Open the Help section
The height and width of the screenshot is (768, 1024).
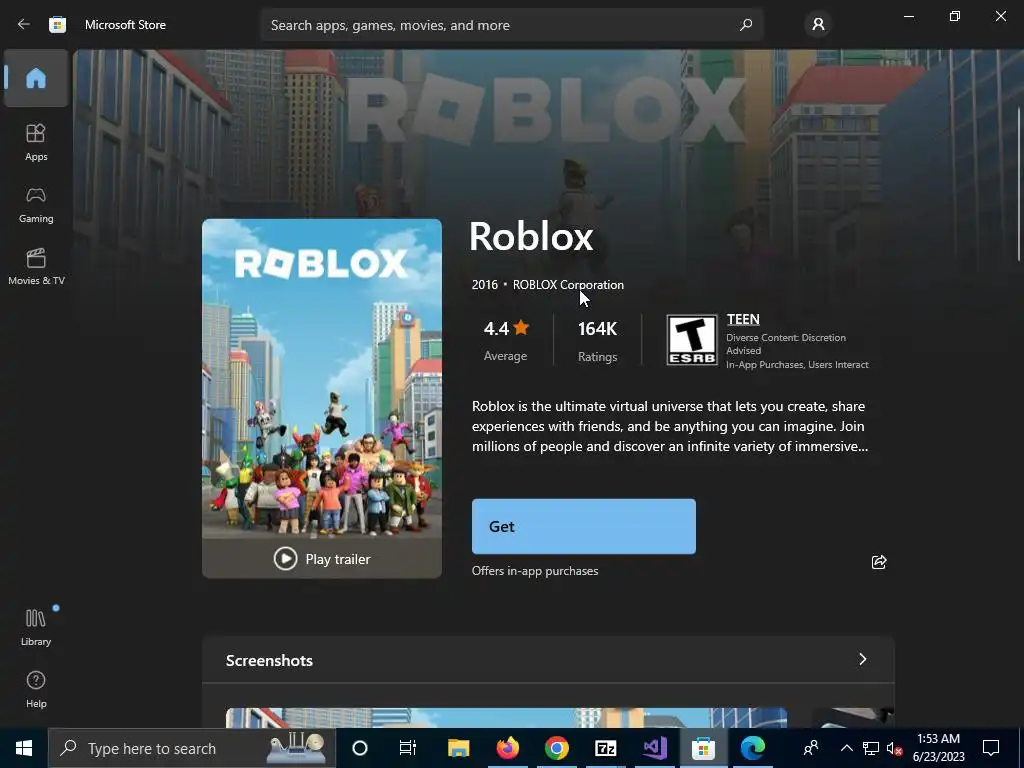(36, 689)
